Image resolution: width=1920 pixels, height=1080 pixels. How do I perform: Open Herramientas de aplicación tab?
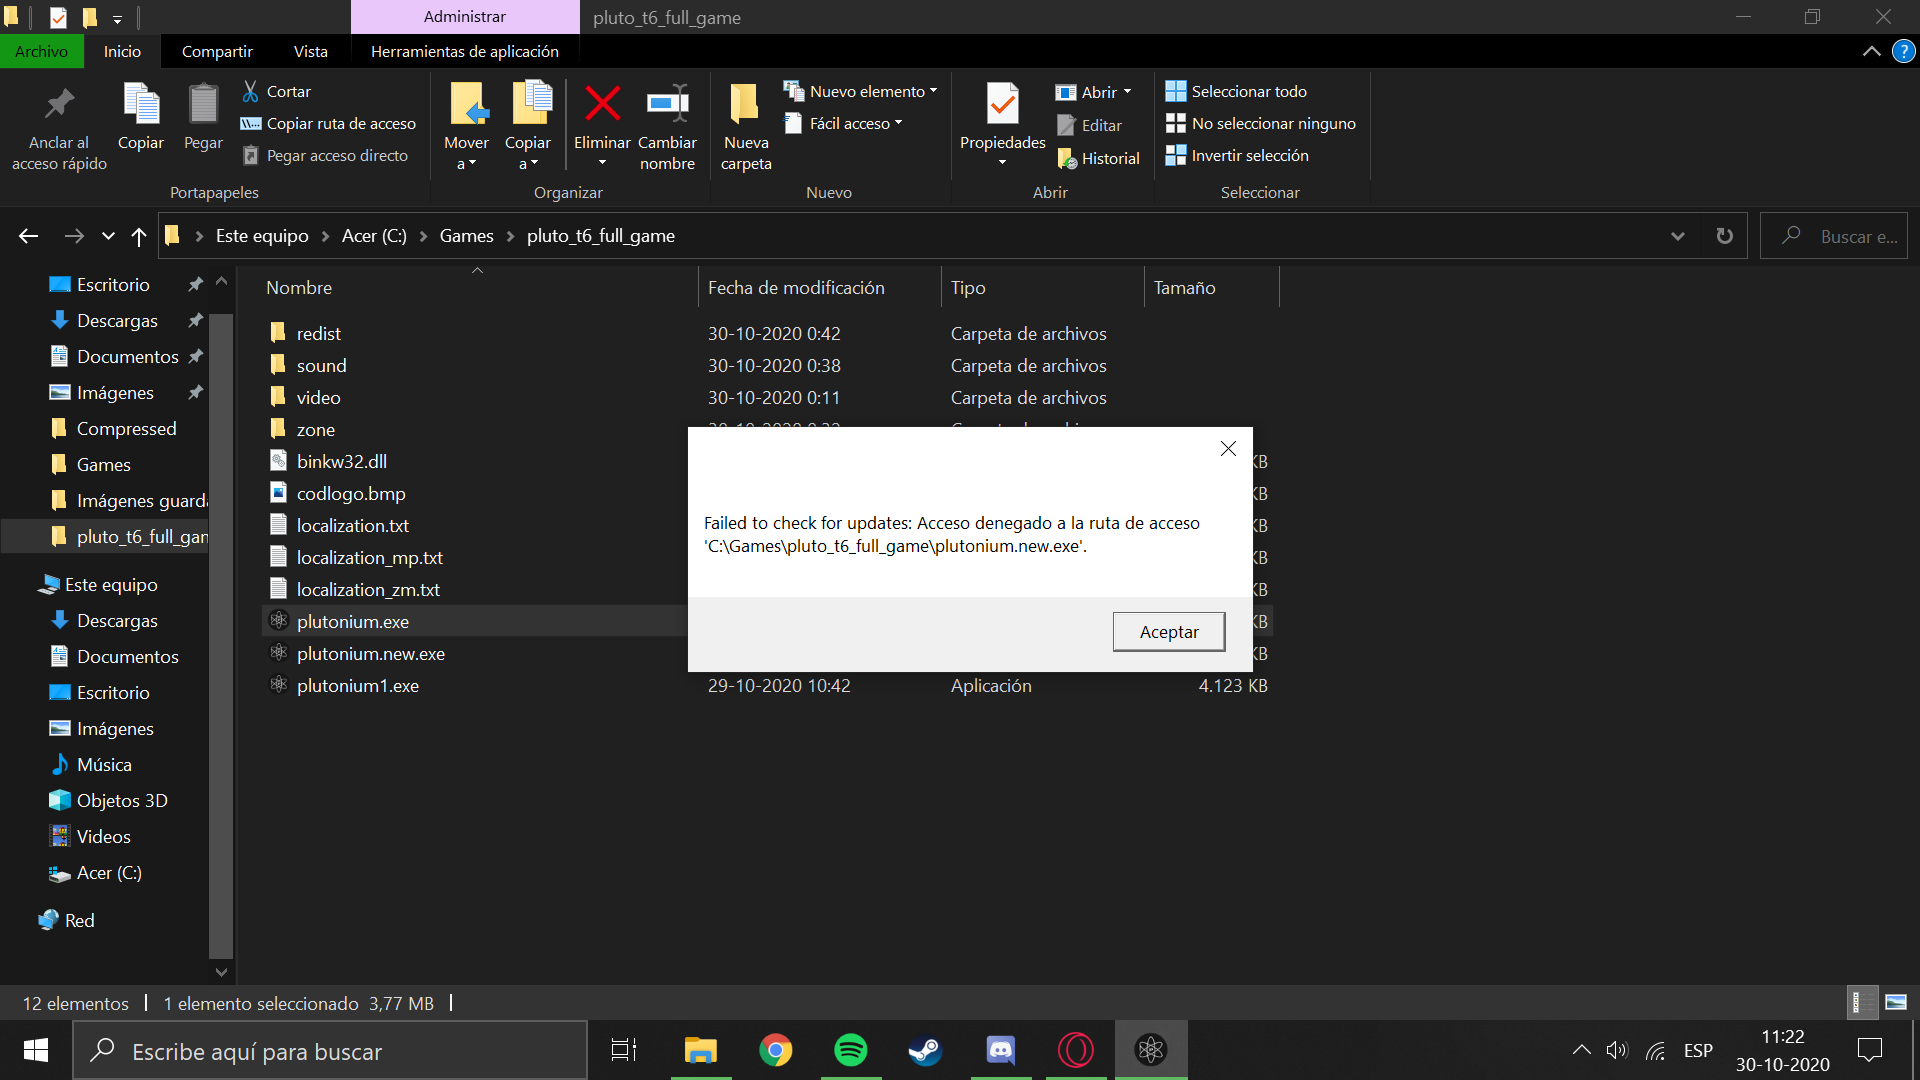pos(464,51)
